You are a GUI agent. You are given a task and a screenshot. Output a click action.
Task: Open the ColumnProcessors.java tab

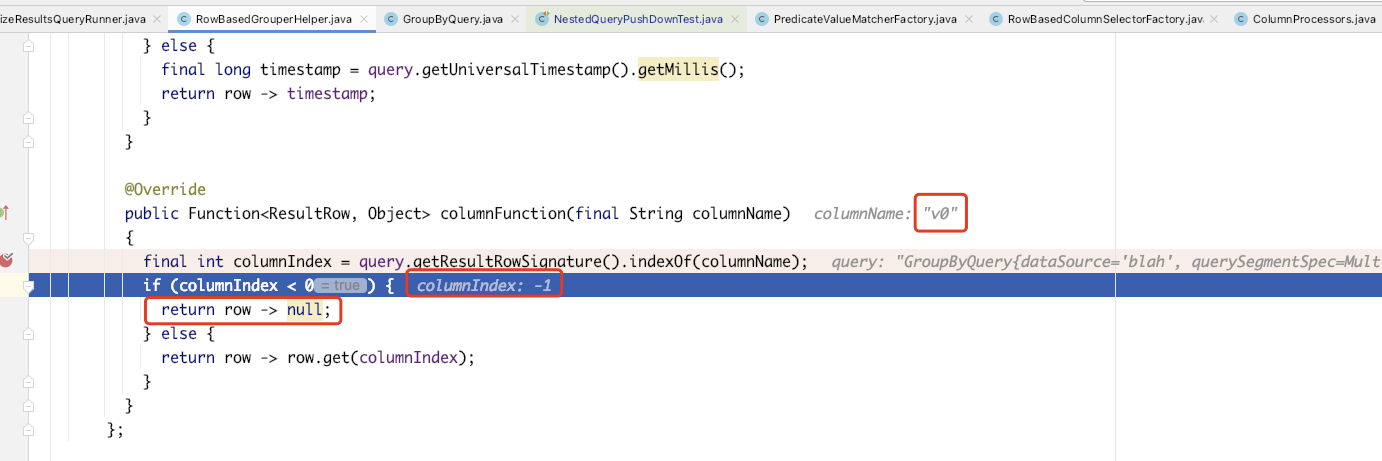click(1305, 19)
